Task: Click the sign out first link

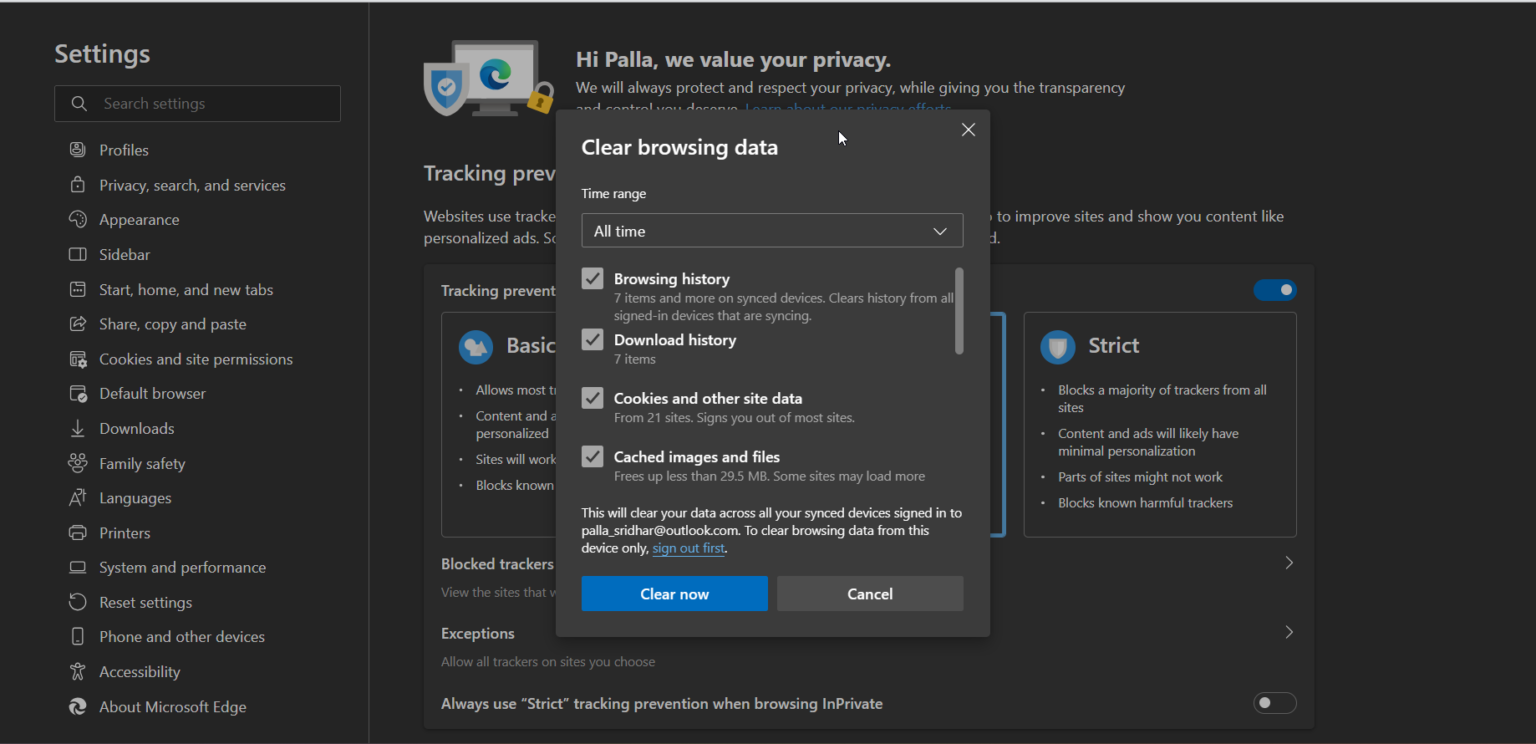Action: pos(688,548)
